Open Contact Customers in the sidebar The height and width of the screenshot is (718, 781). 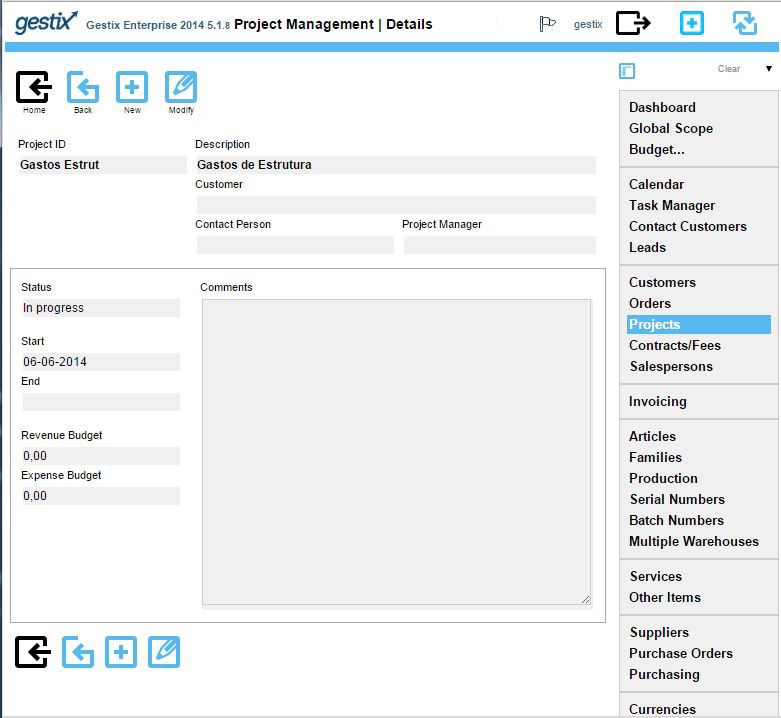point(687,226)
